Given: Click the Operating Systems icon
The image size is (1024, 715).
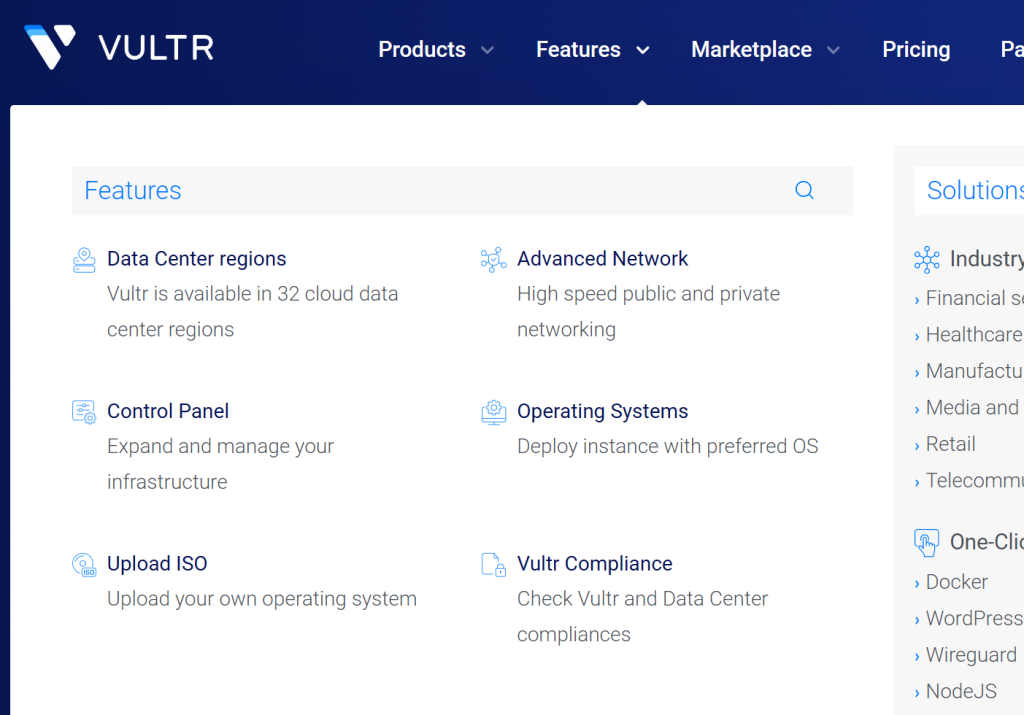Looking at the screenshot, I should [x=494, y=412].
